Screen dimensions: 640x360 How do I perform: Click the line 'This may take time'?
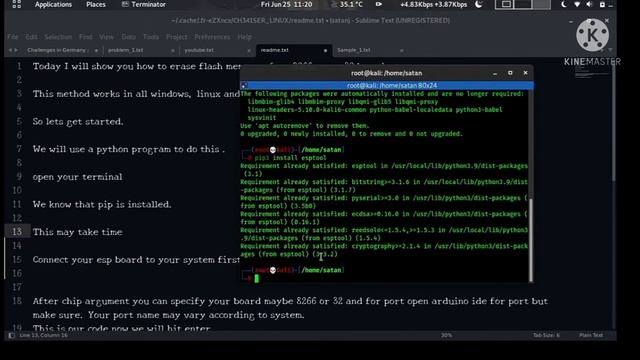click(78, 232)
